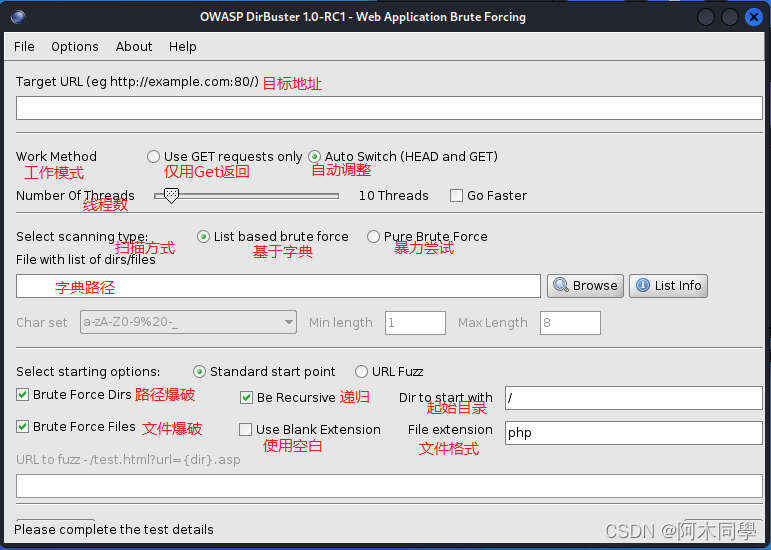This screenshot has width=771, height=550.
Task: Open the About menu
Action: click(x=134, y=47)
